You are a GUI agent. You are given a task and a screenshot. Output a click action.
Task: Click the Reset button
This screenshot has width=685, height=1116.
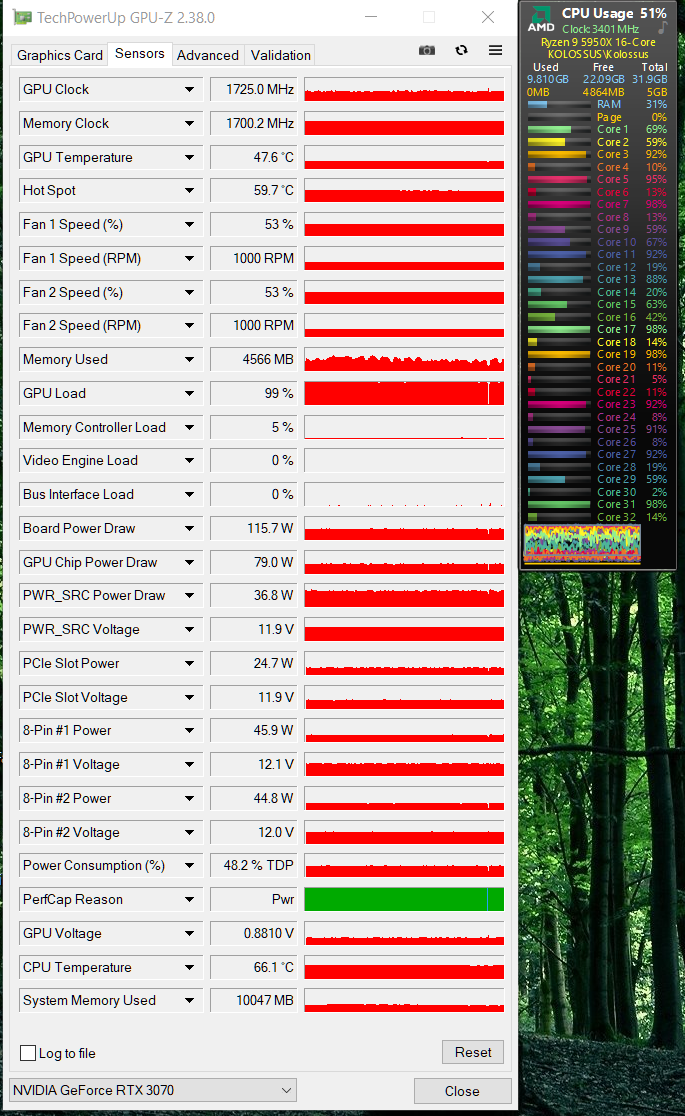pos(473,1052)
